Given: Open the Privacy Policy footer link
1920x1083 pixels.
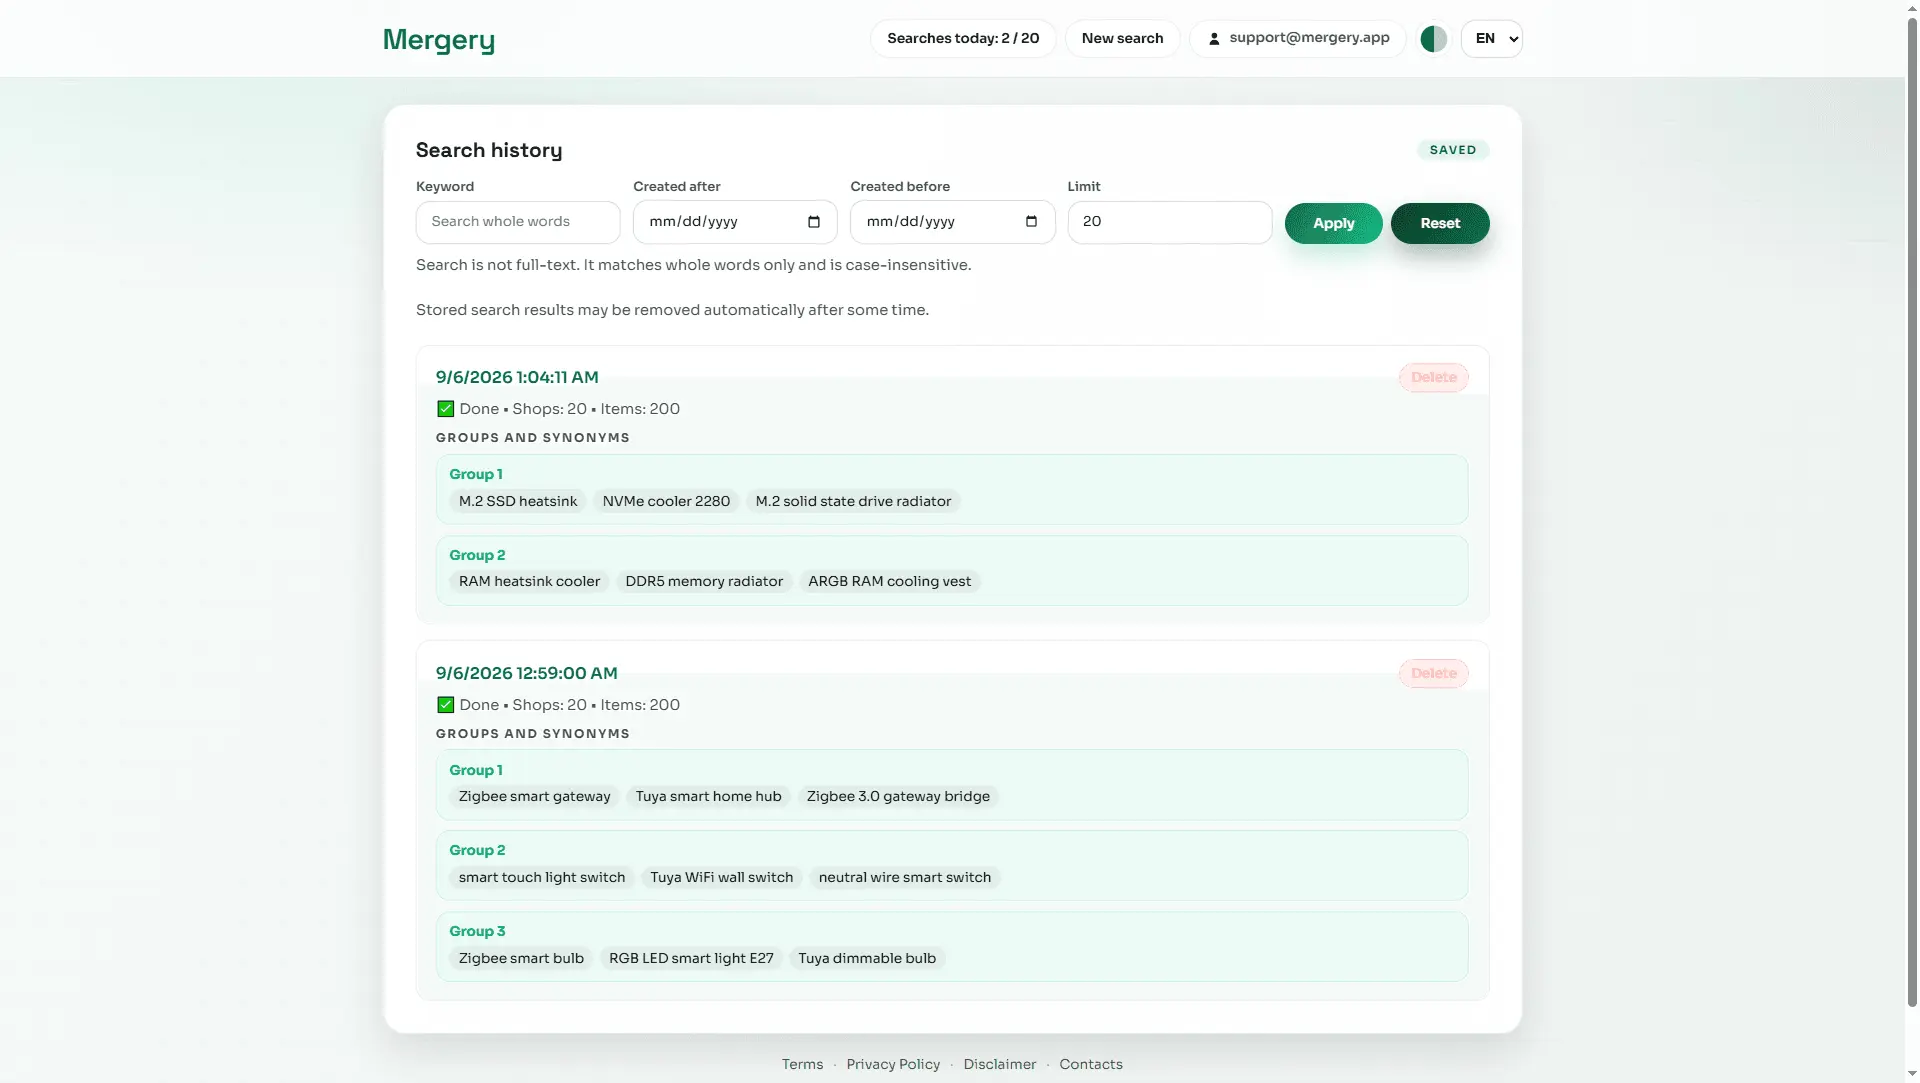Looking at the screenshot, I should pos(893,1064).
